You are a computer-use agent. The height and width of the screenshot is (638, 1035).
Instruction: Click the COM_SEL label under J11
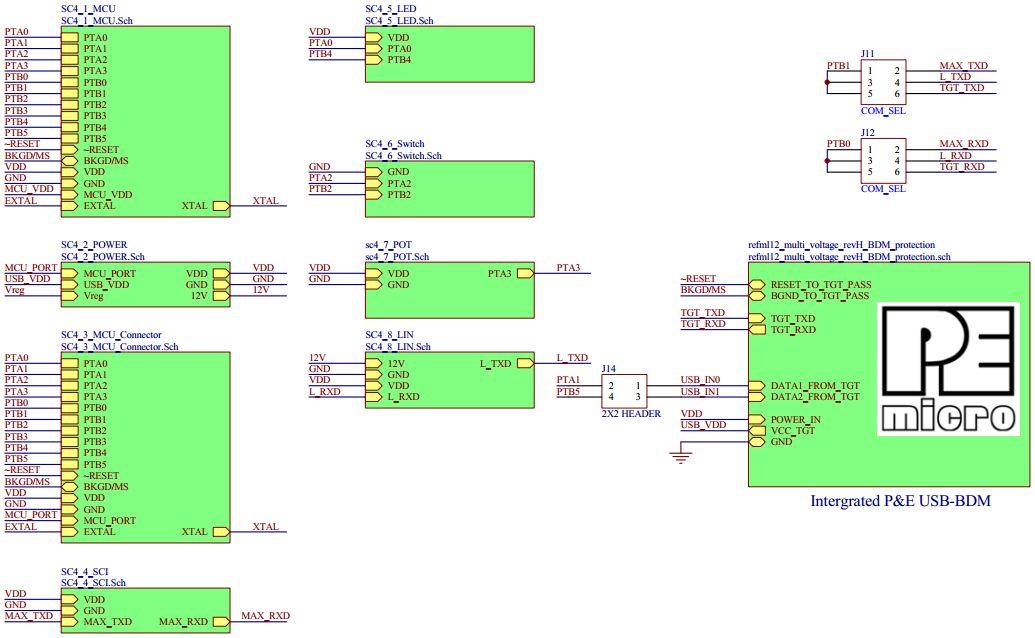pos(883,111)
